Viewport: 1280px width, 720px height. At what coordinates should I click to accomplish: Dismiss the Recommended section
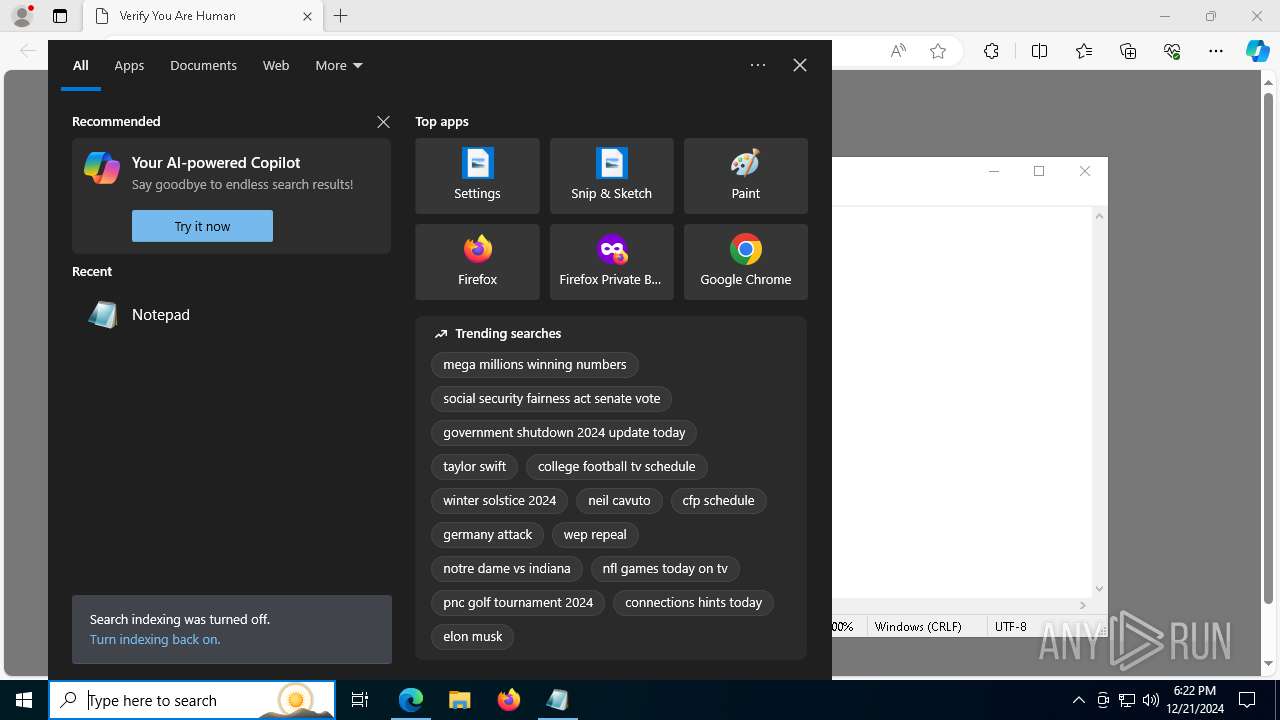(x=383, y=122)
